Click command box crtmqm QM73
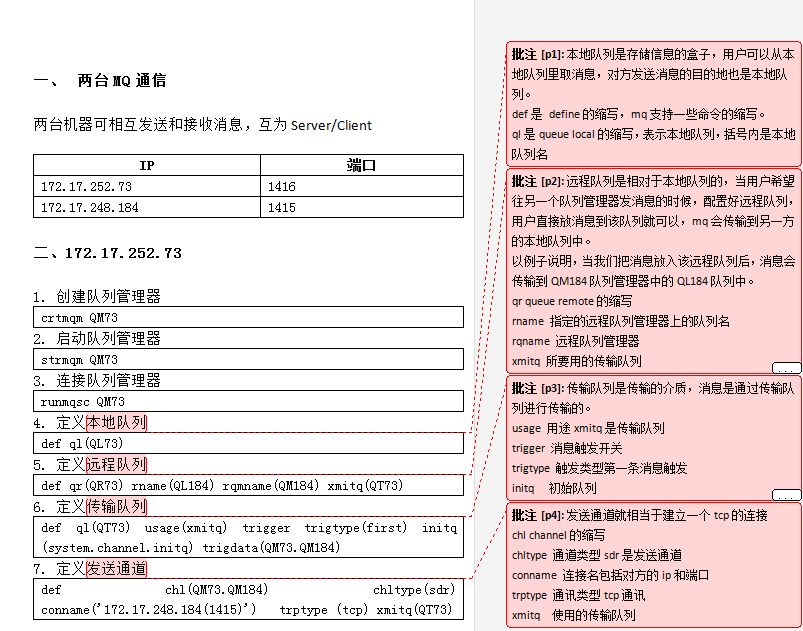 point(248,318)
